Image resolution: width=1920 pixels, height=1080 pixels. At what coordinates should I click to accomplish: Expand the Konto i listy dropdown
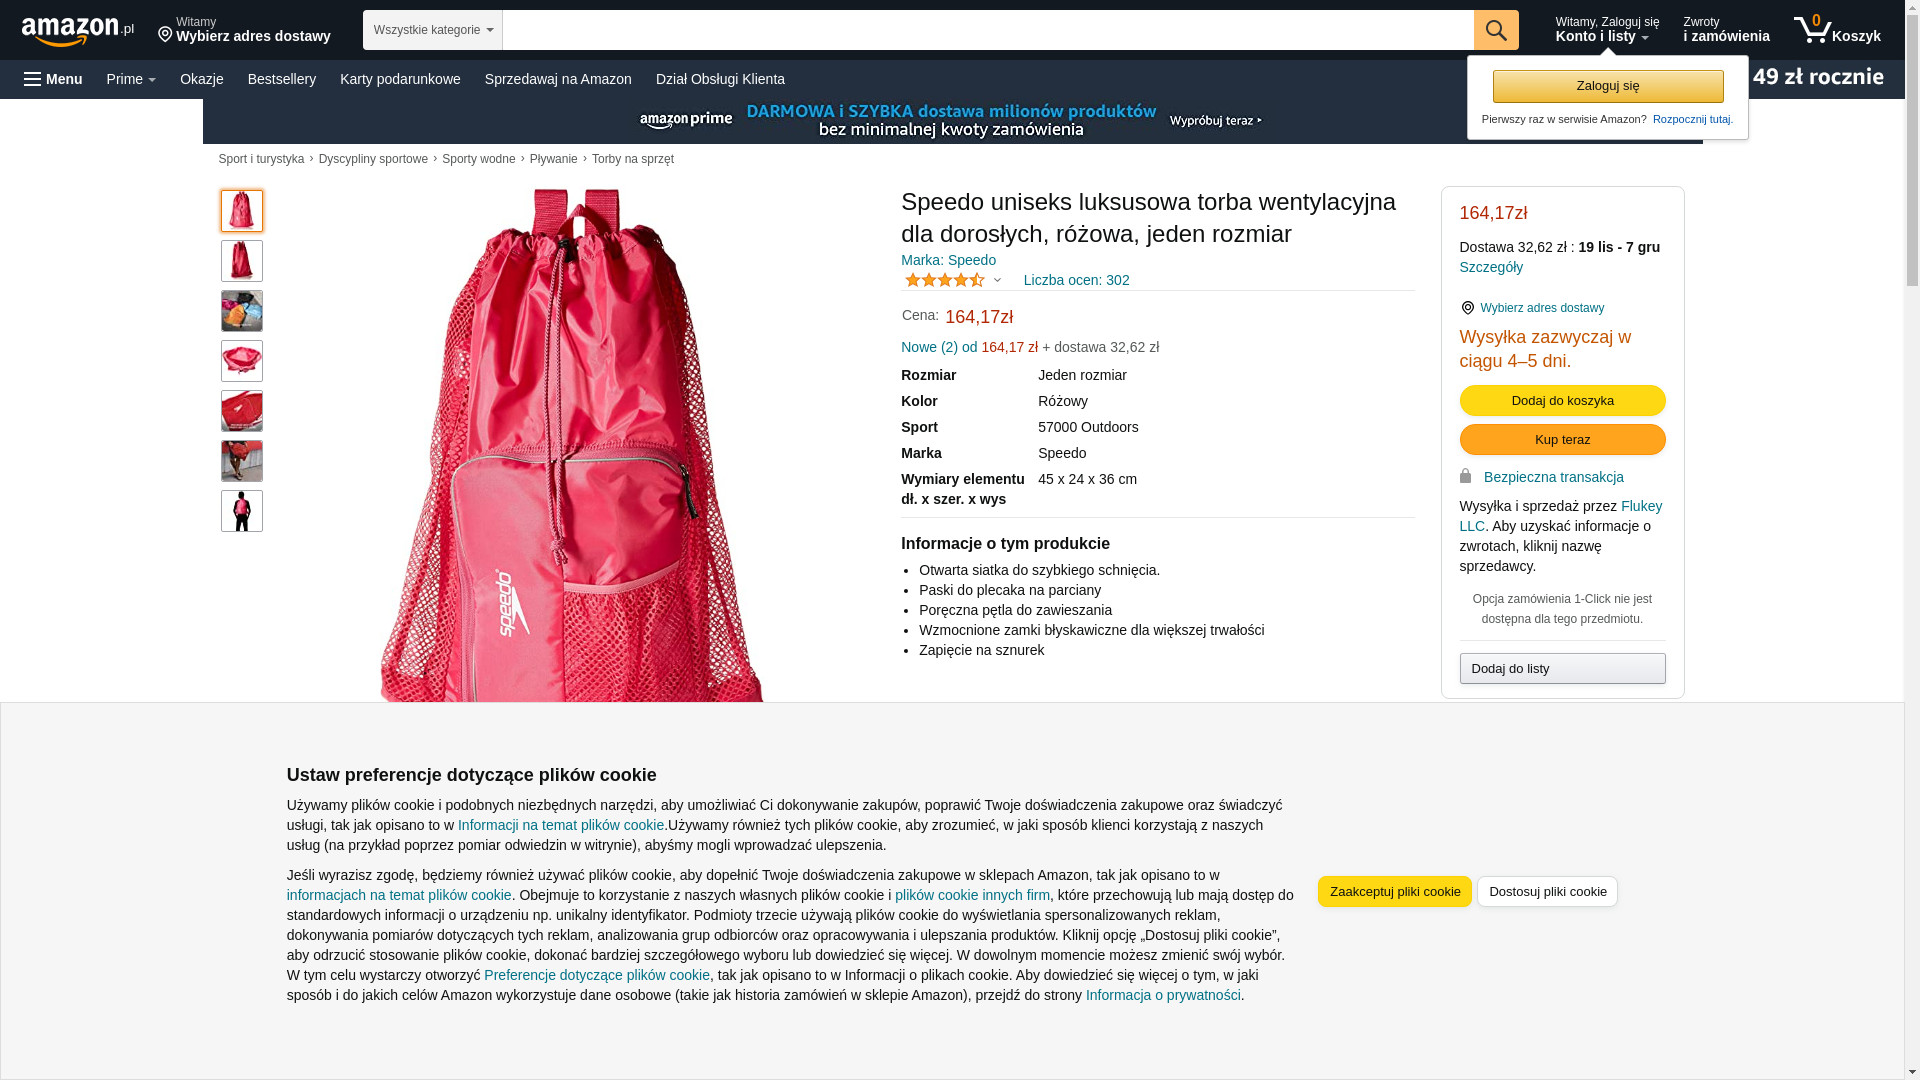[x=1606, y=30]
